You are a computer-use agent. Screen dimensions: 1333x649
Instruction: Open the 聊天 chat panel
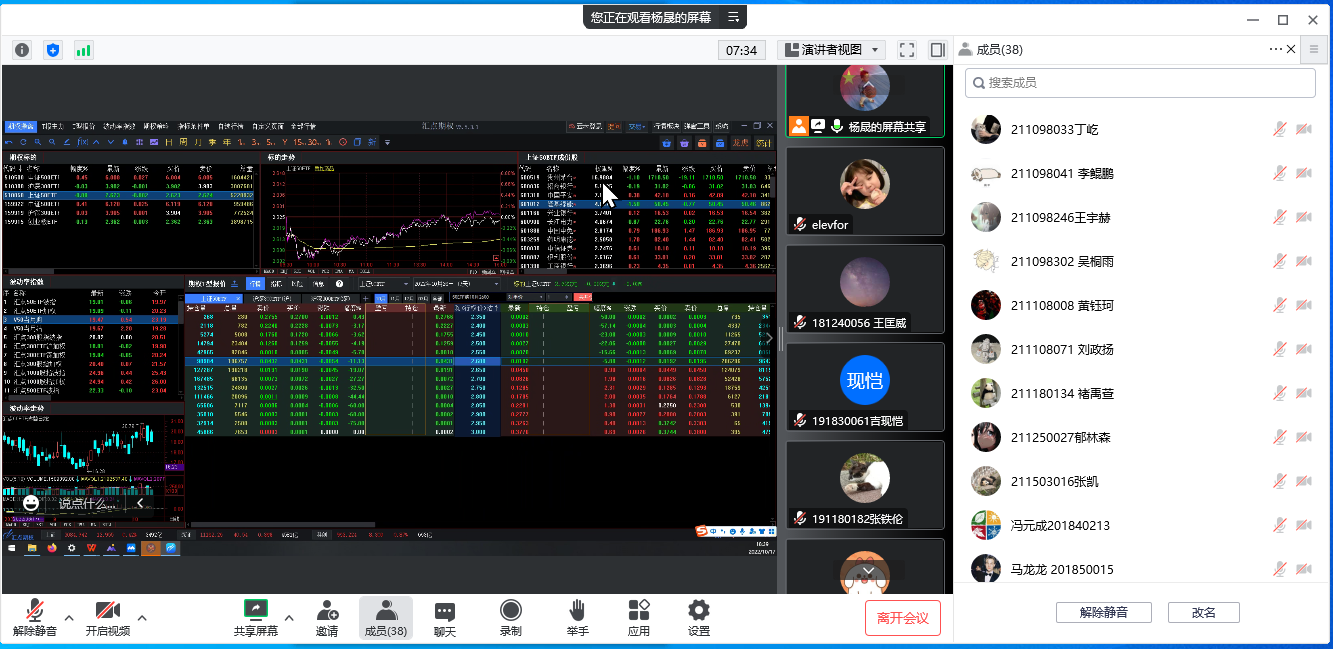[x=445, y=618]
